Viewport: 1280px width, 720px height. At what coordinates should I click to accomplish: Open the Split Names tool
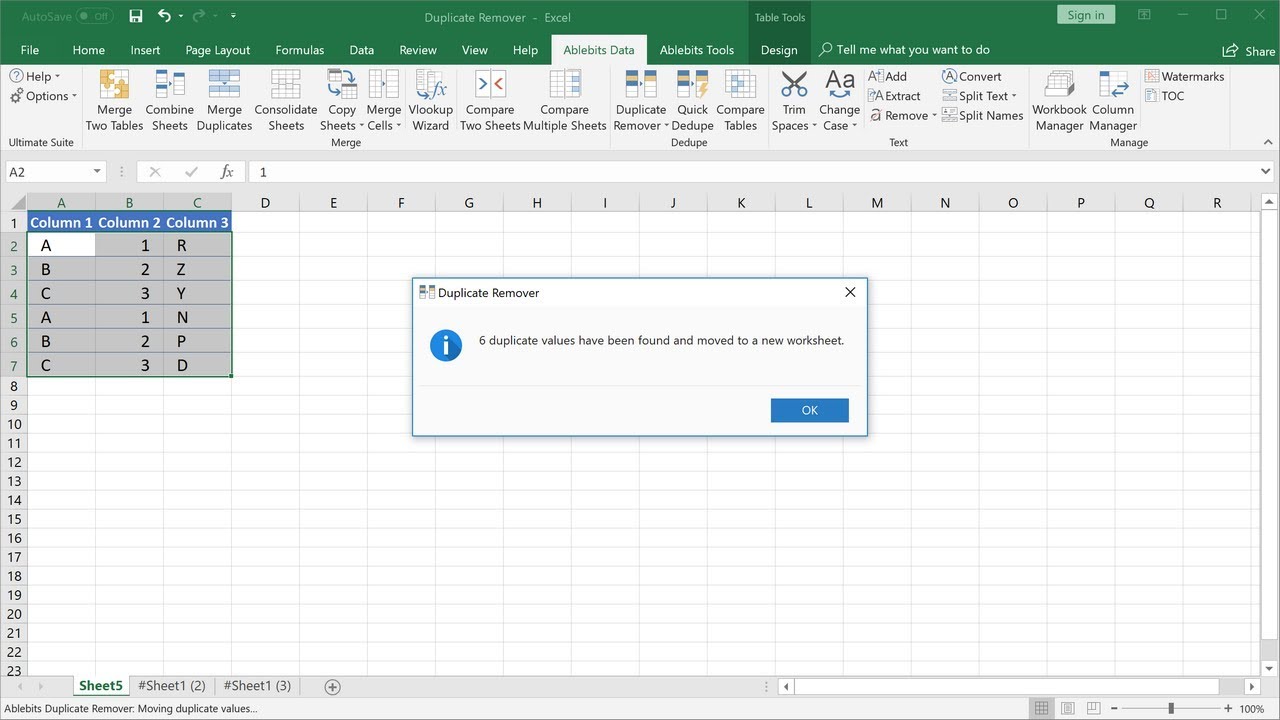(982, 115)
